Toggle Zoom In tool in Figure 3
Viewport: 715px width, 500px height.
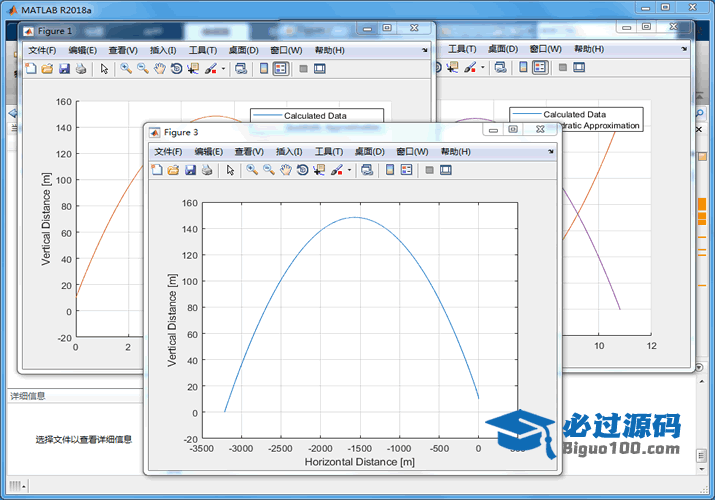click(252, 170)
